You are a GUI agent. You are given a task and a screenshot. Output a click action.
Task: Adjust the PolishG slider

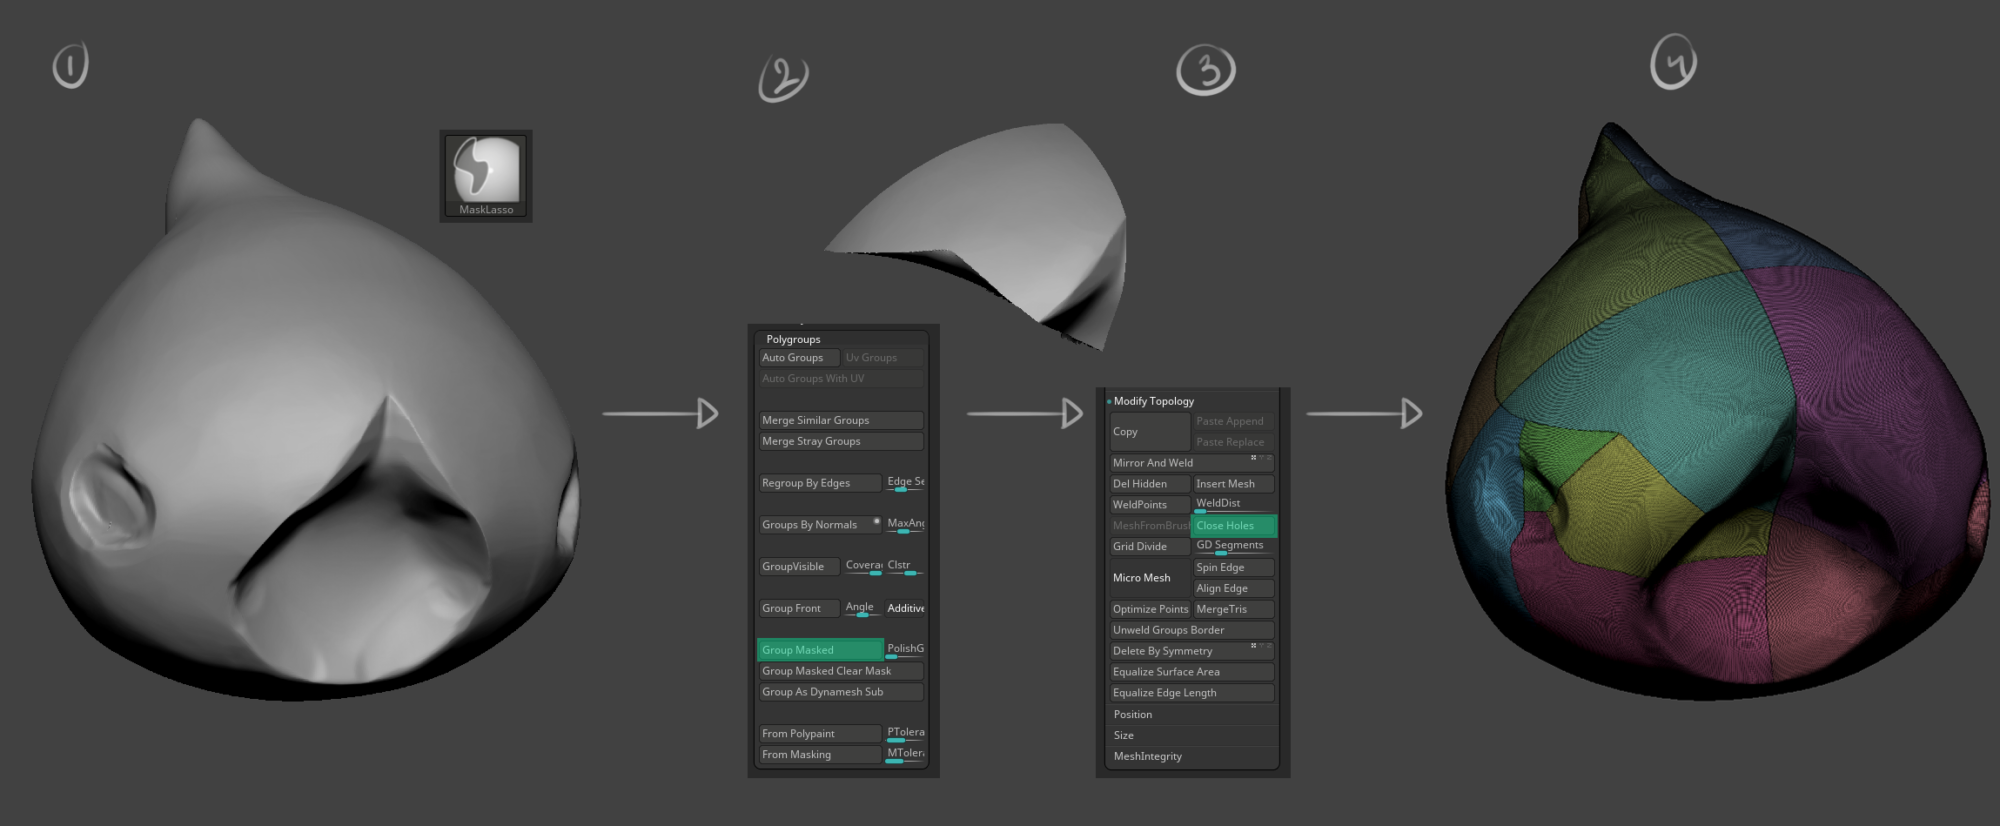click(905, 650)
